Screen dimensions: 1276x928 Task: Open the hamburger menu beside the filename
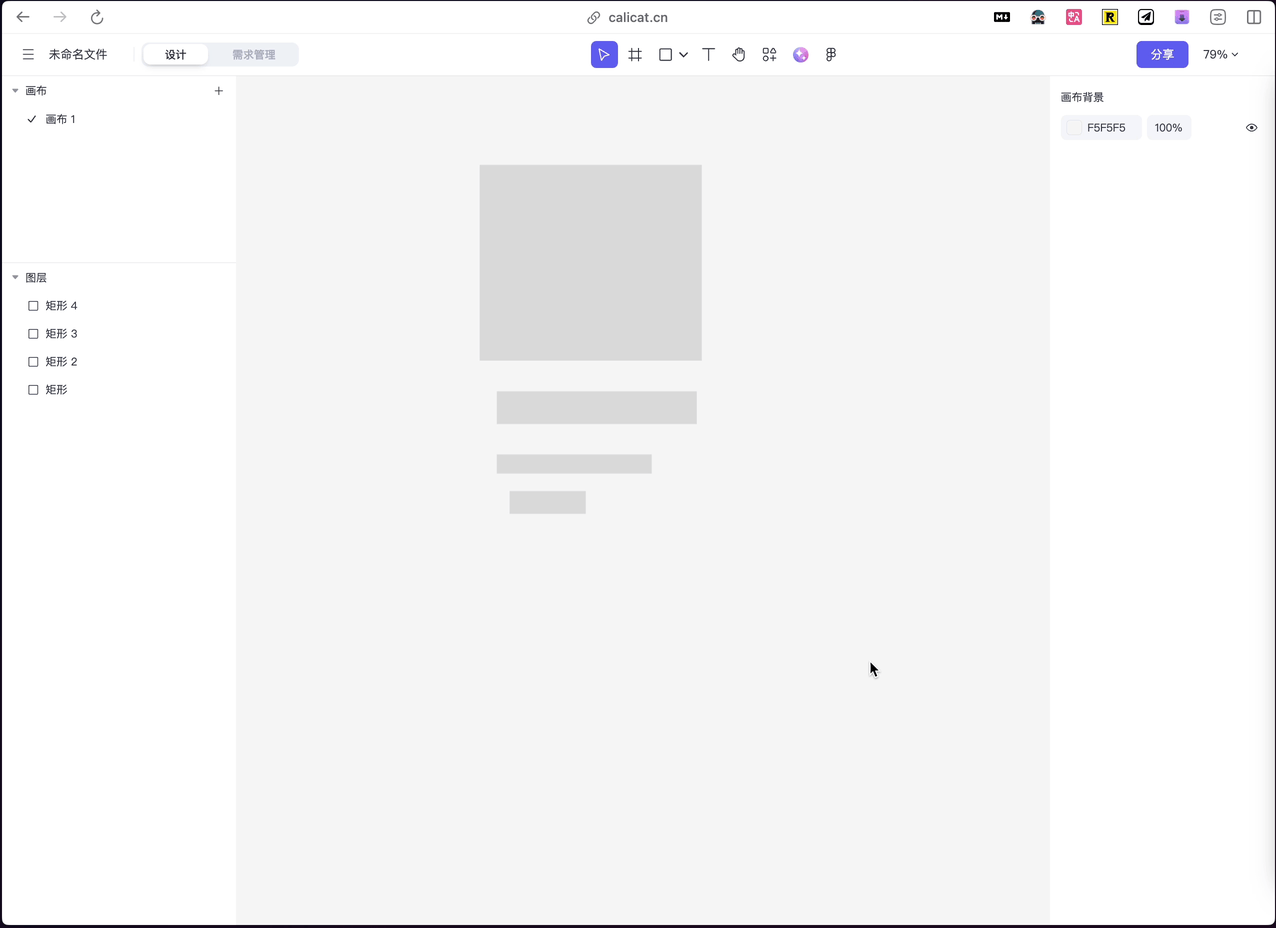point(28,54)
